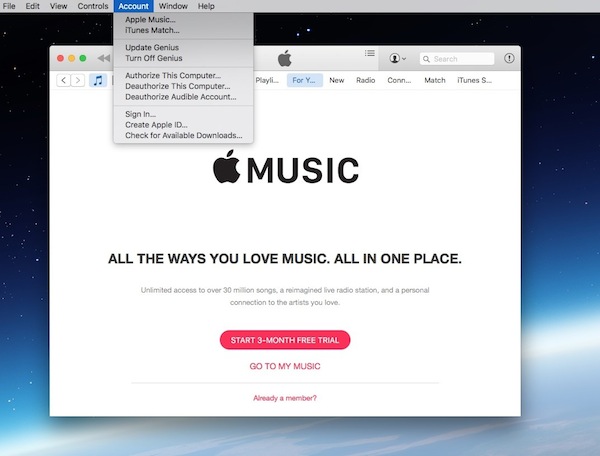
Task: Click the alert exclamation icon
Action: [x=509, y=58]
